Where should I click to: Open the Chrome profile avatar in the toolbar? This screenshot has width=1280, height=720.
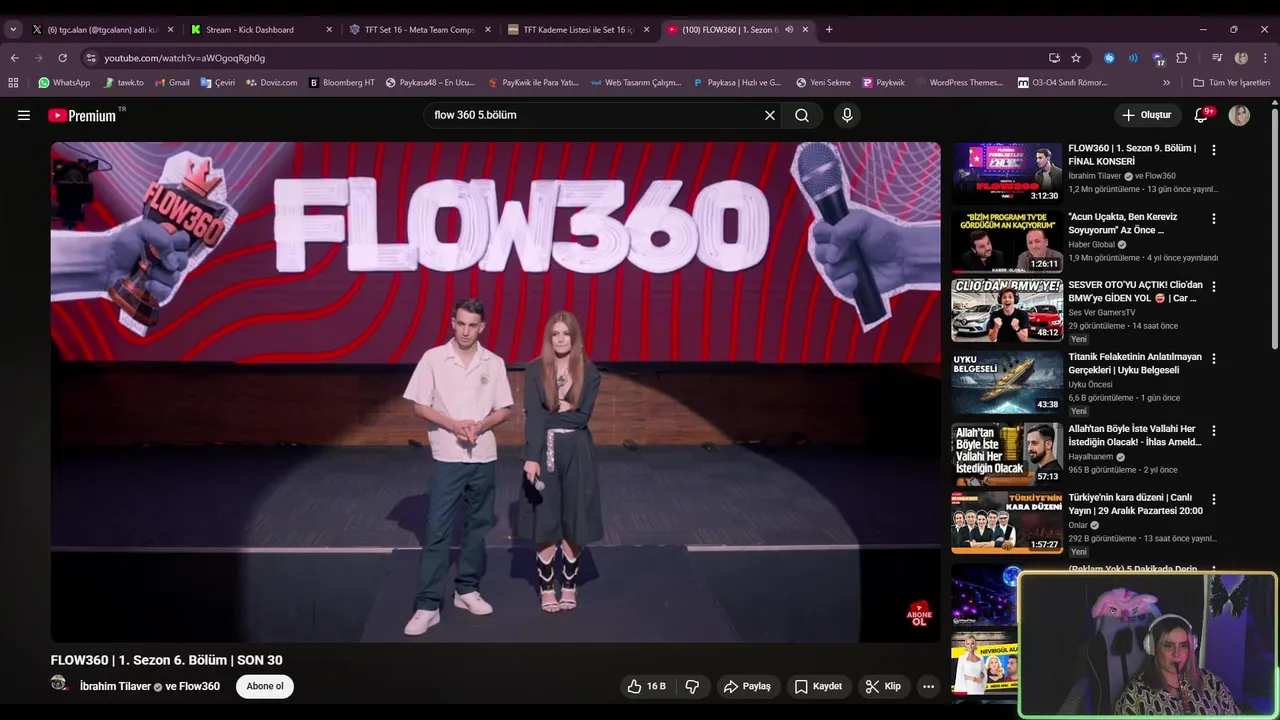(1241, 58)
